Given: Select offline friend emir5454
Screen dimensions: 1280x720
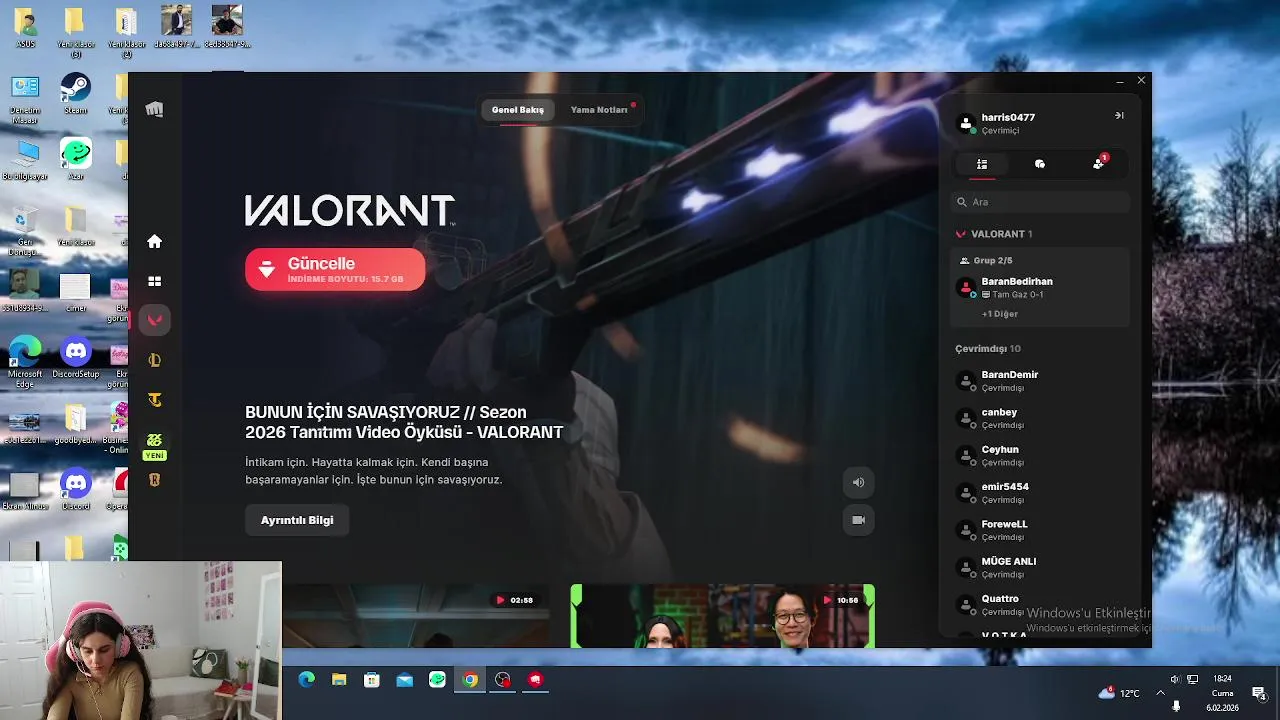Looking at the screenshot, I should click(1040, 493).
